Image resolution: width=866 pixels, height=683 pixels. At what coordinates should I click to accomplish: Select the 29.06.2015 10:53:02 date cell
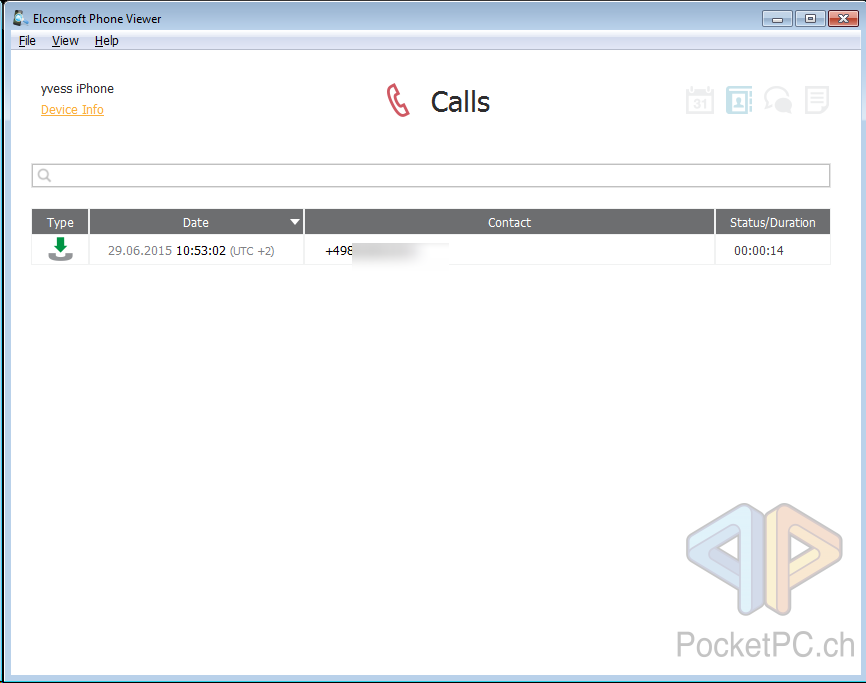coord(196,250)
